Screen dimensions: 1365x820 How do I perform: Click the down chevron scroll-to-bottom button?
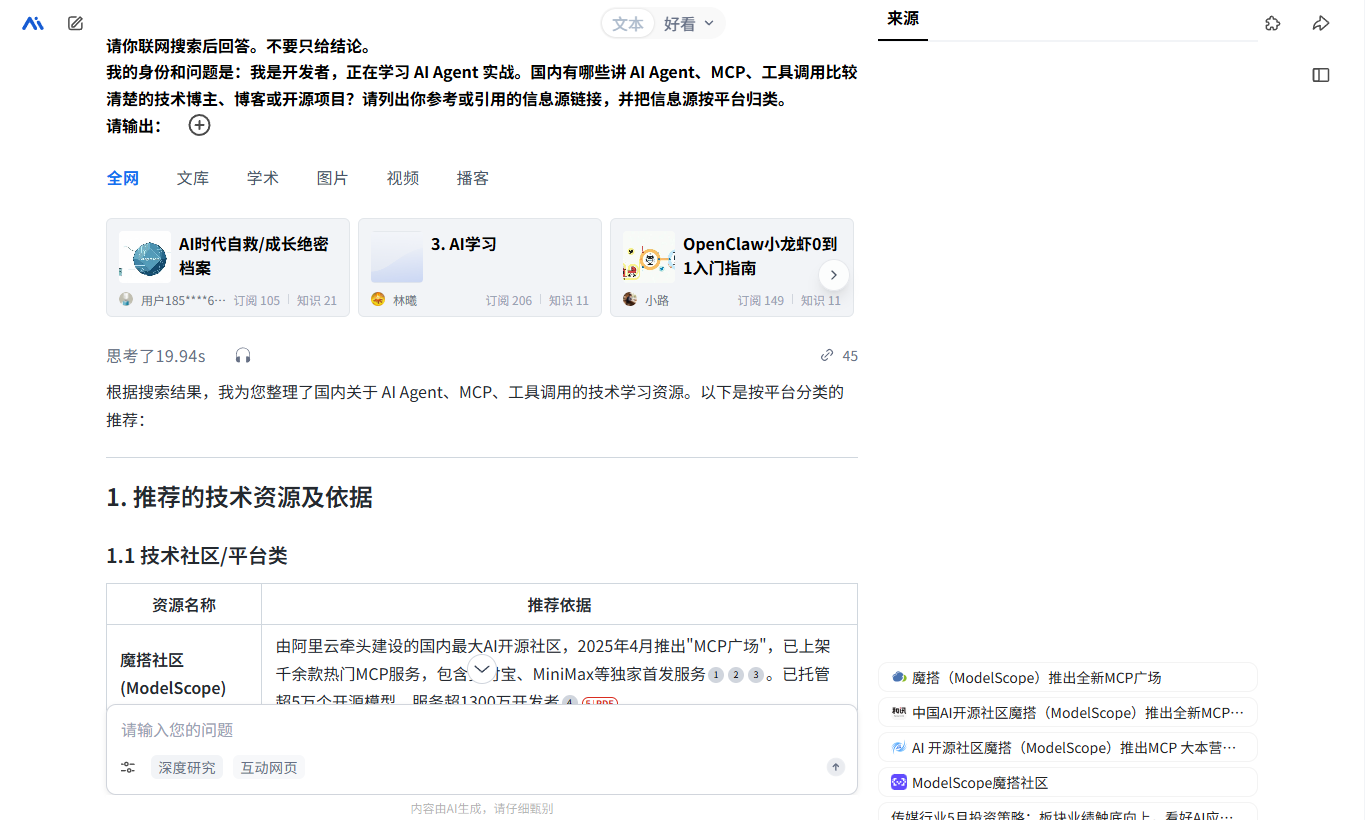[x=482, y=669]
